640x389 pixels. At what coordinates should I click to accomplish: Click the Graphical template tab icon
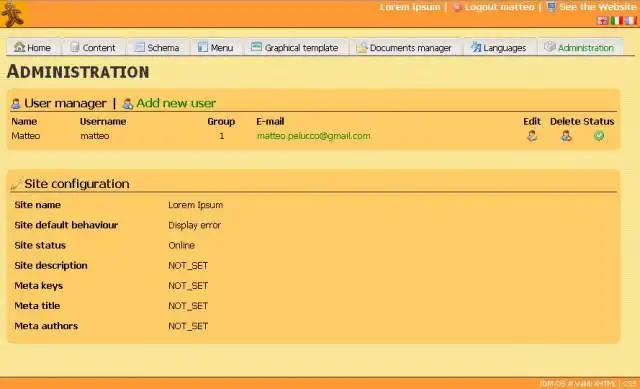tap(256, 47)
